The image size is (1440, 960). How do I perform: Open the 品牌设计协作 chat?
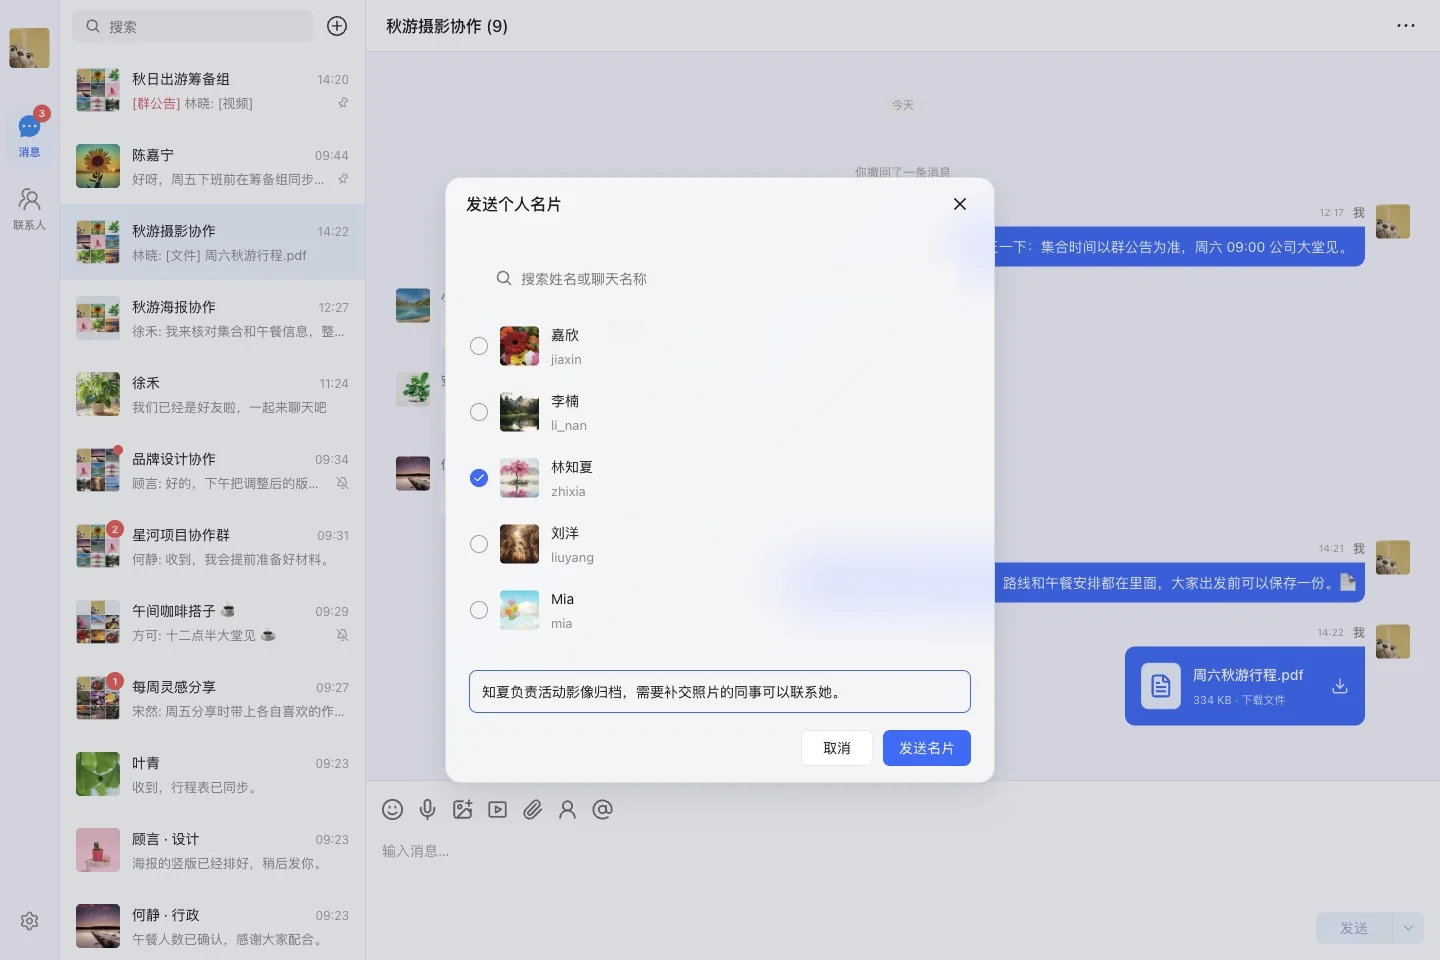[x=212, y=470]
